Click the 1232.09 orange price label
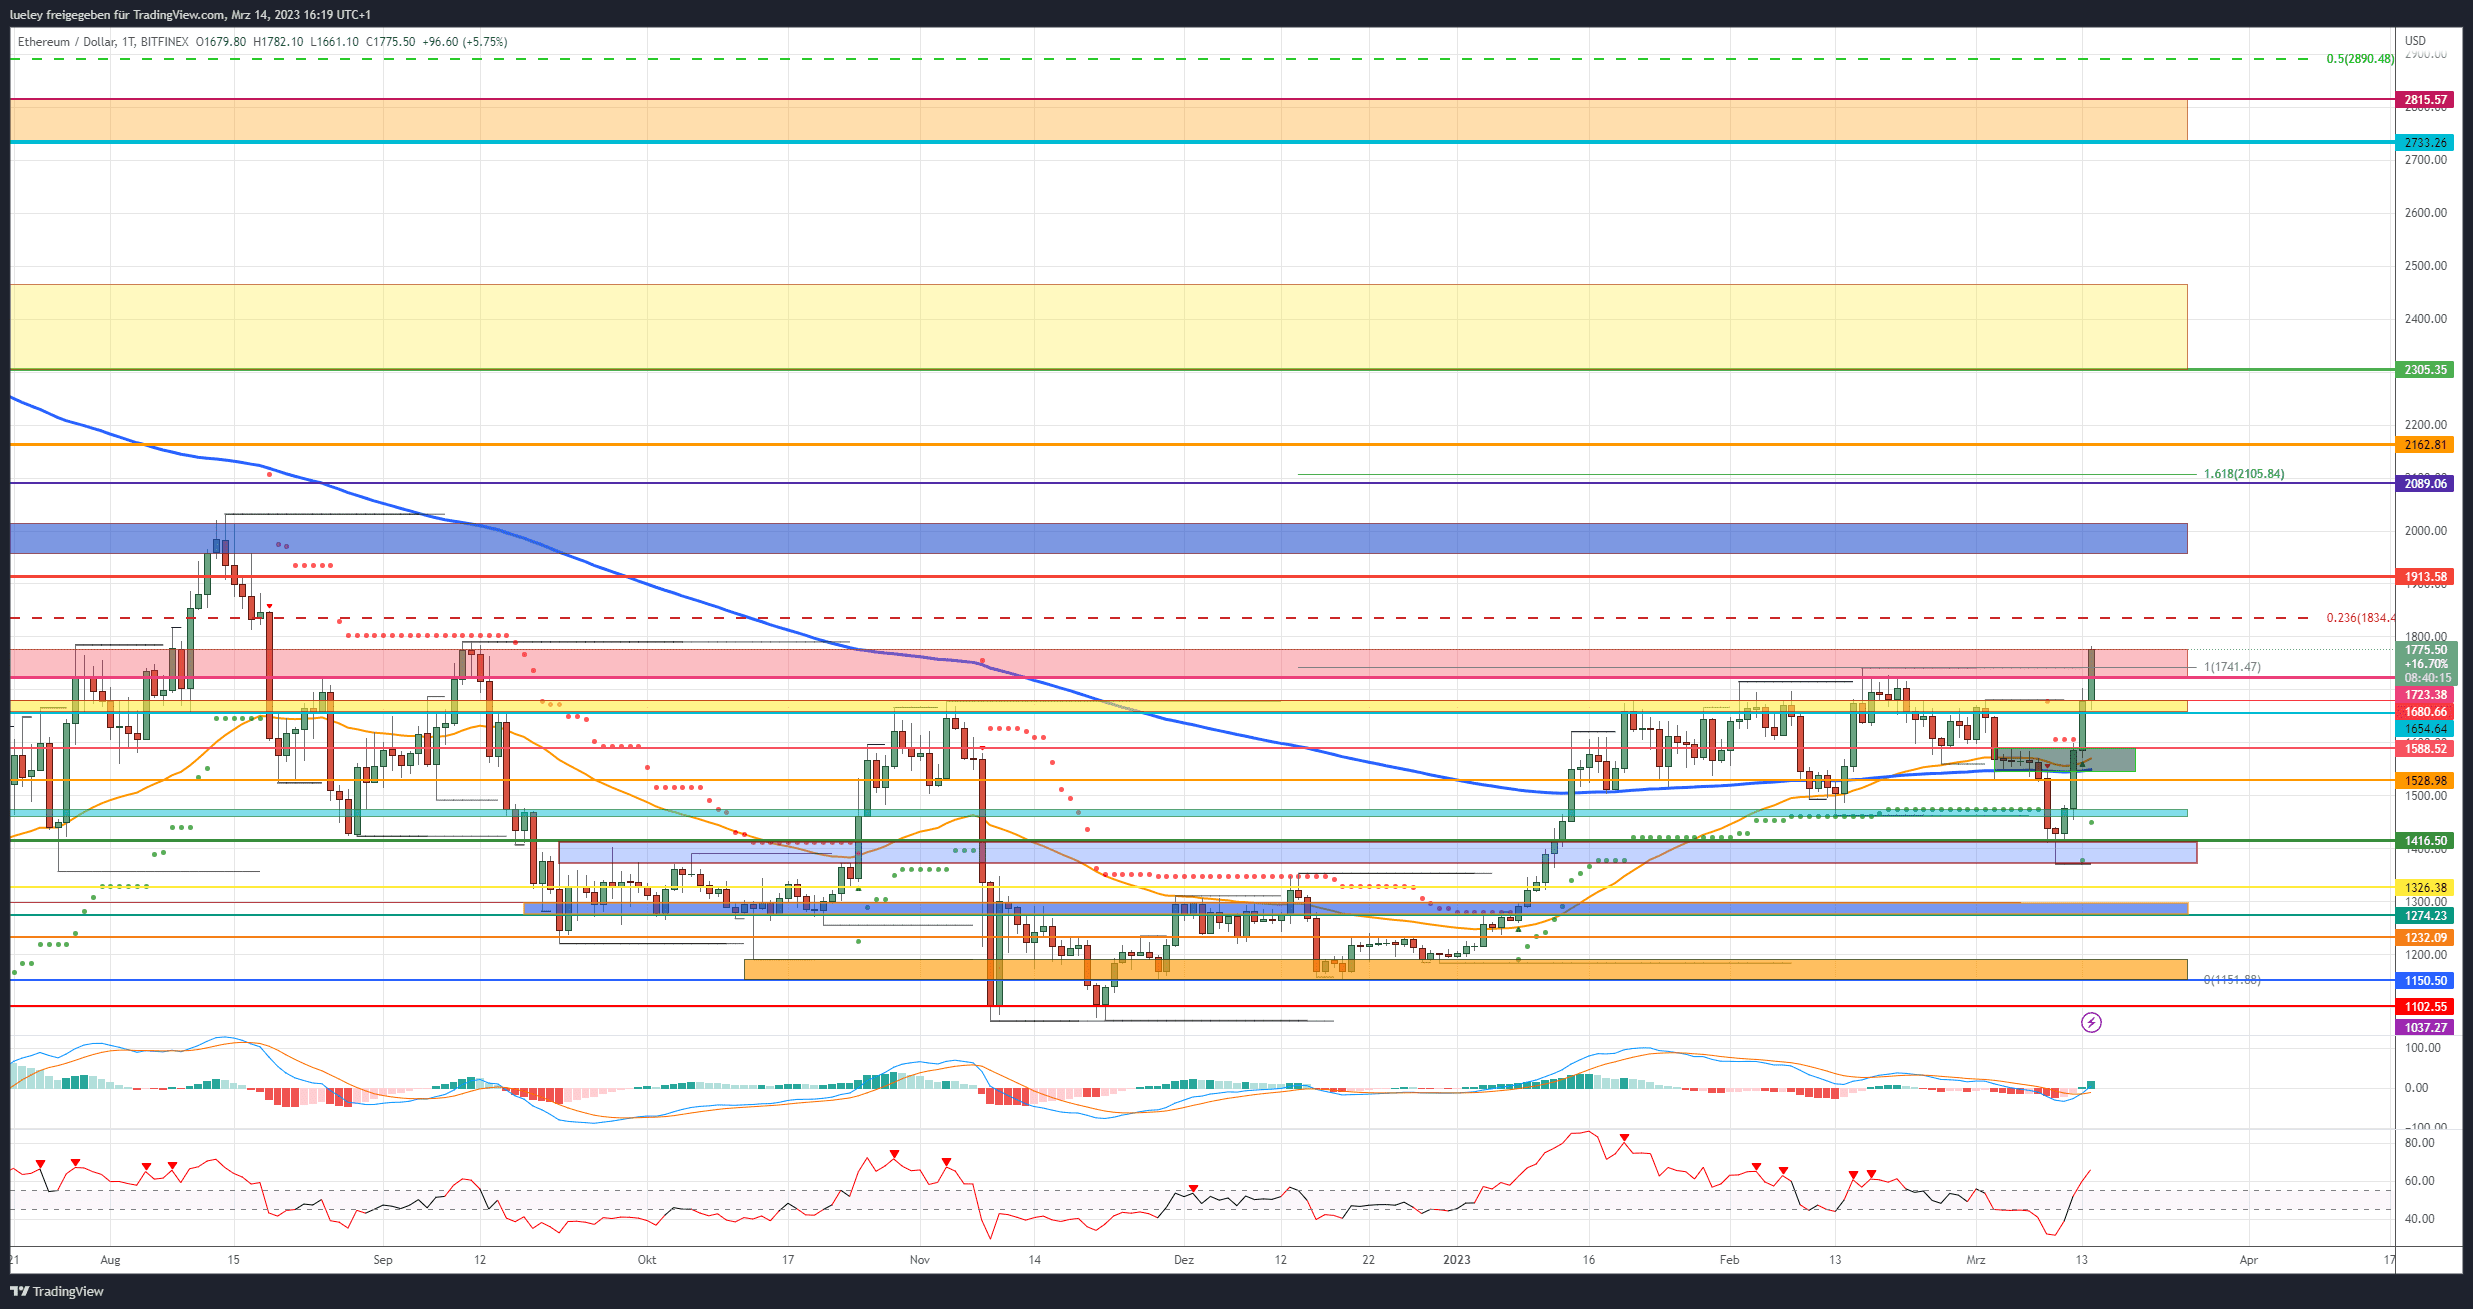This screenshot has height=1309, width=2473. pos(2426,938)
